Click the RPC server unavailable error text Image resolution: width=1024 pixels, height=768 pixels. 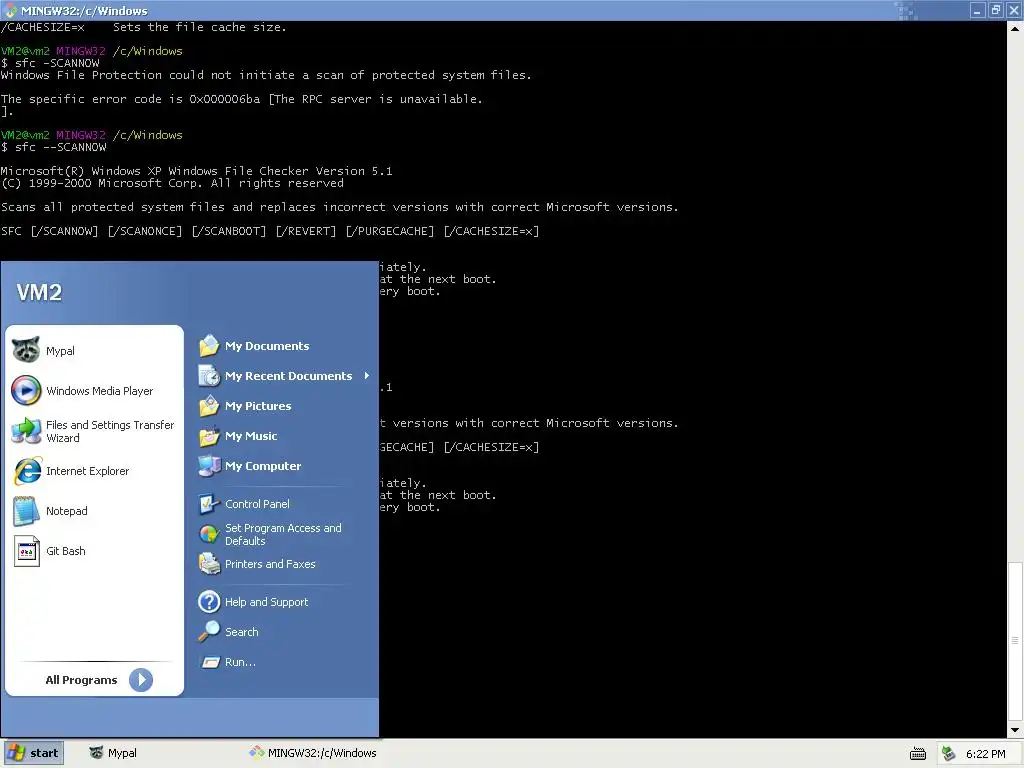tap(242, 99)
